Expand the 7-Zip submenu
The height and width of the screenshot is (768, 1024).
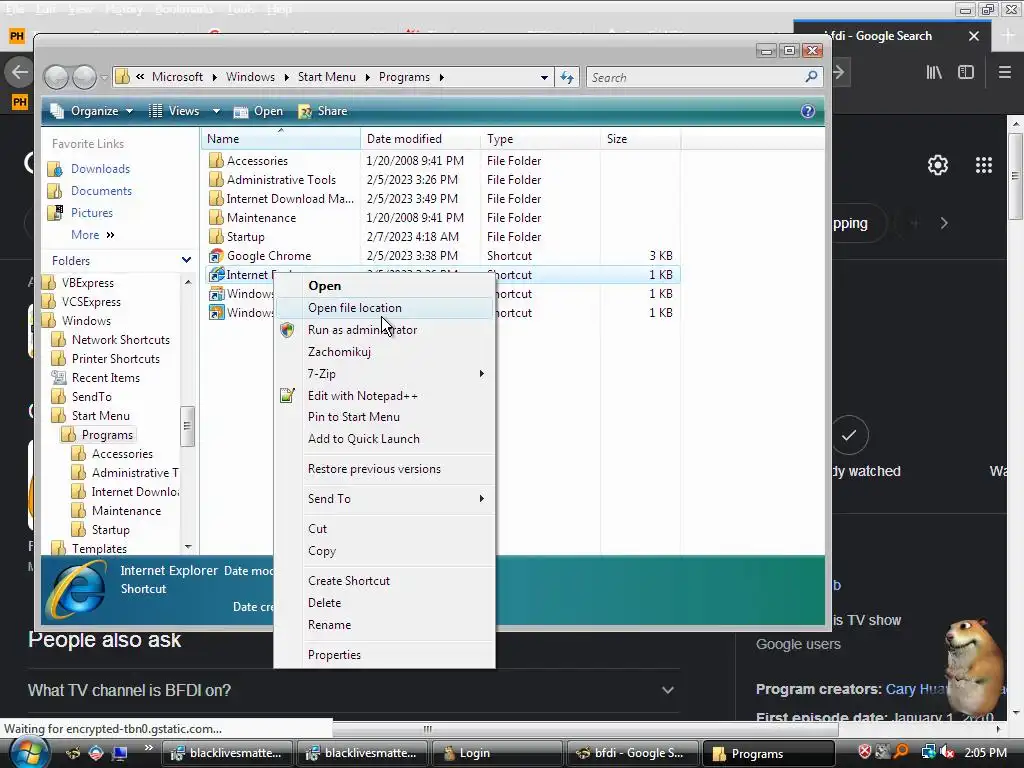(482, 374)
